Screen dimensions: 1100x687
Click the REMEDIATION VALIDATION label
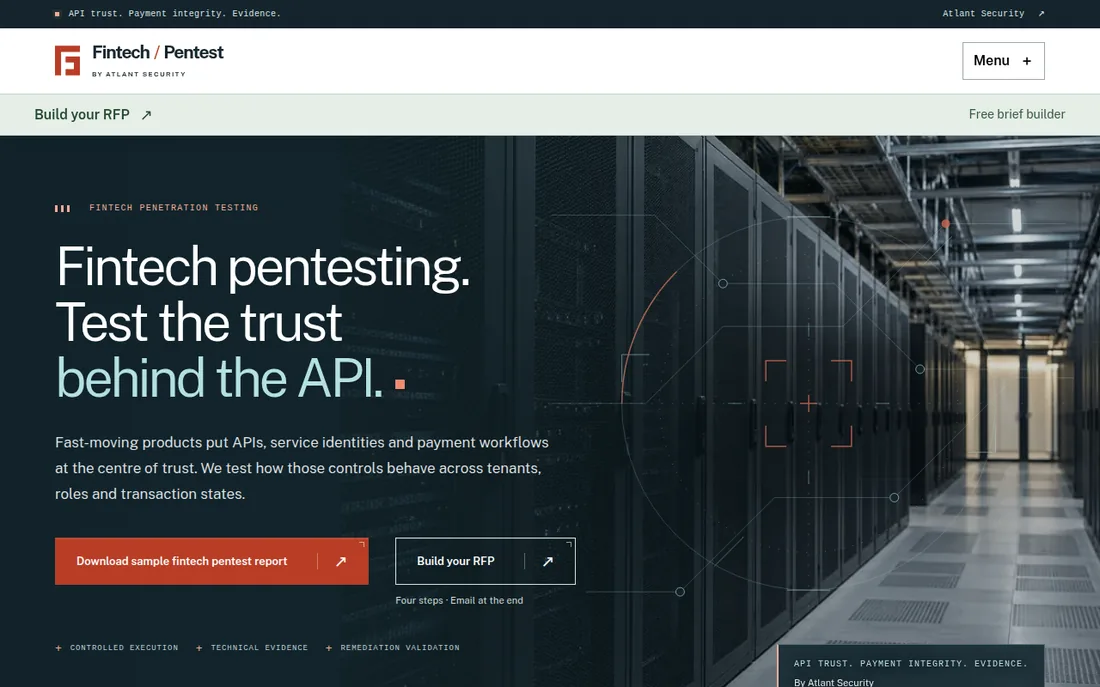[x=400, y=648]
